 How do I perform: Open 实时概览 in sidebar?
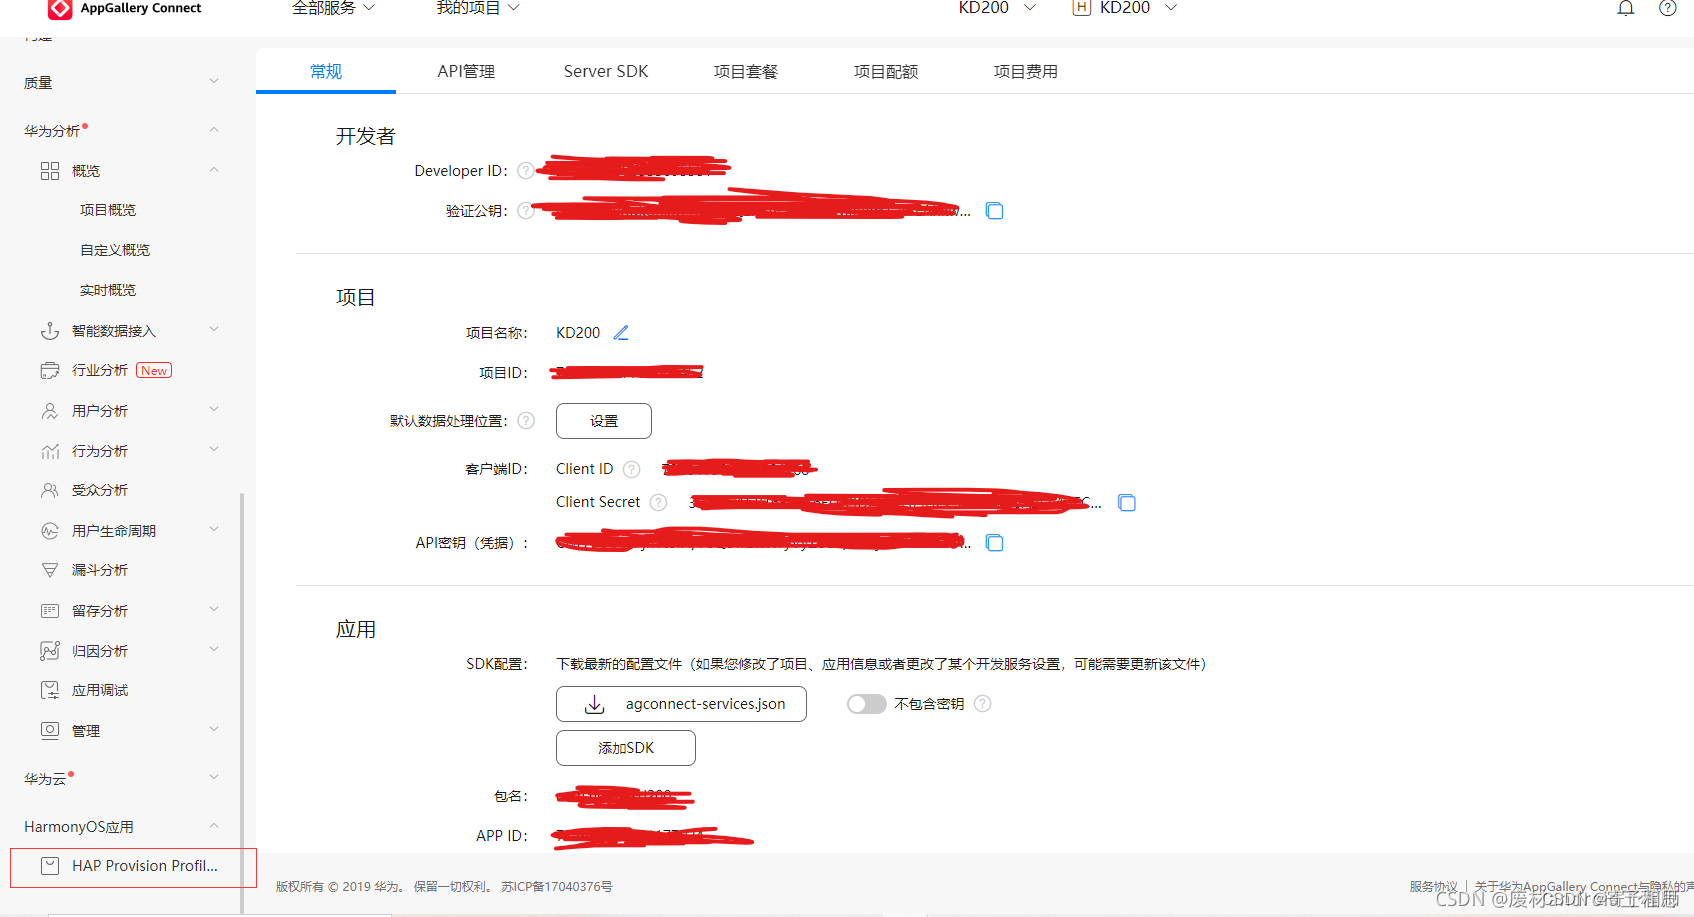[108, 290]
